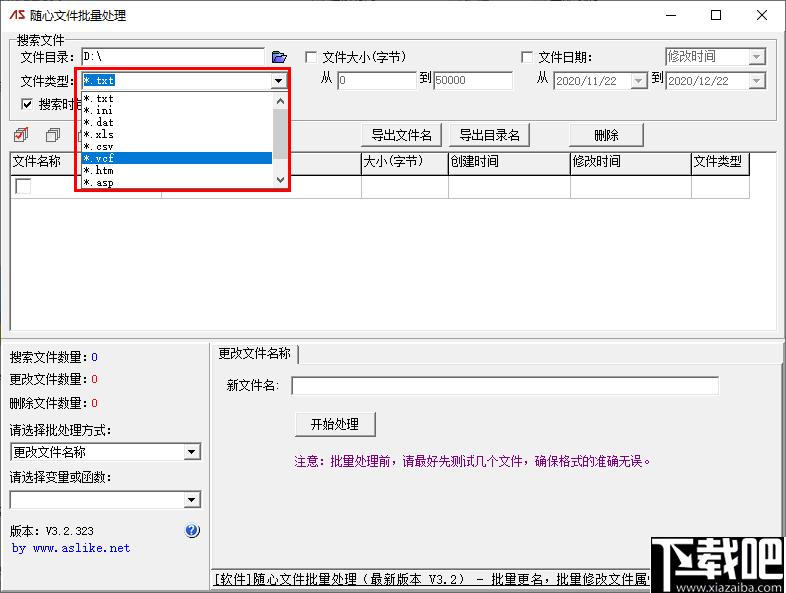
Task: Choose *.dat from the file type list
Action: (x=177, y=122)
